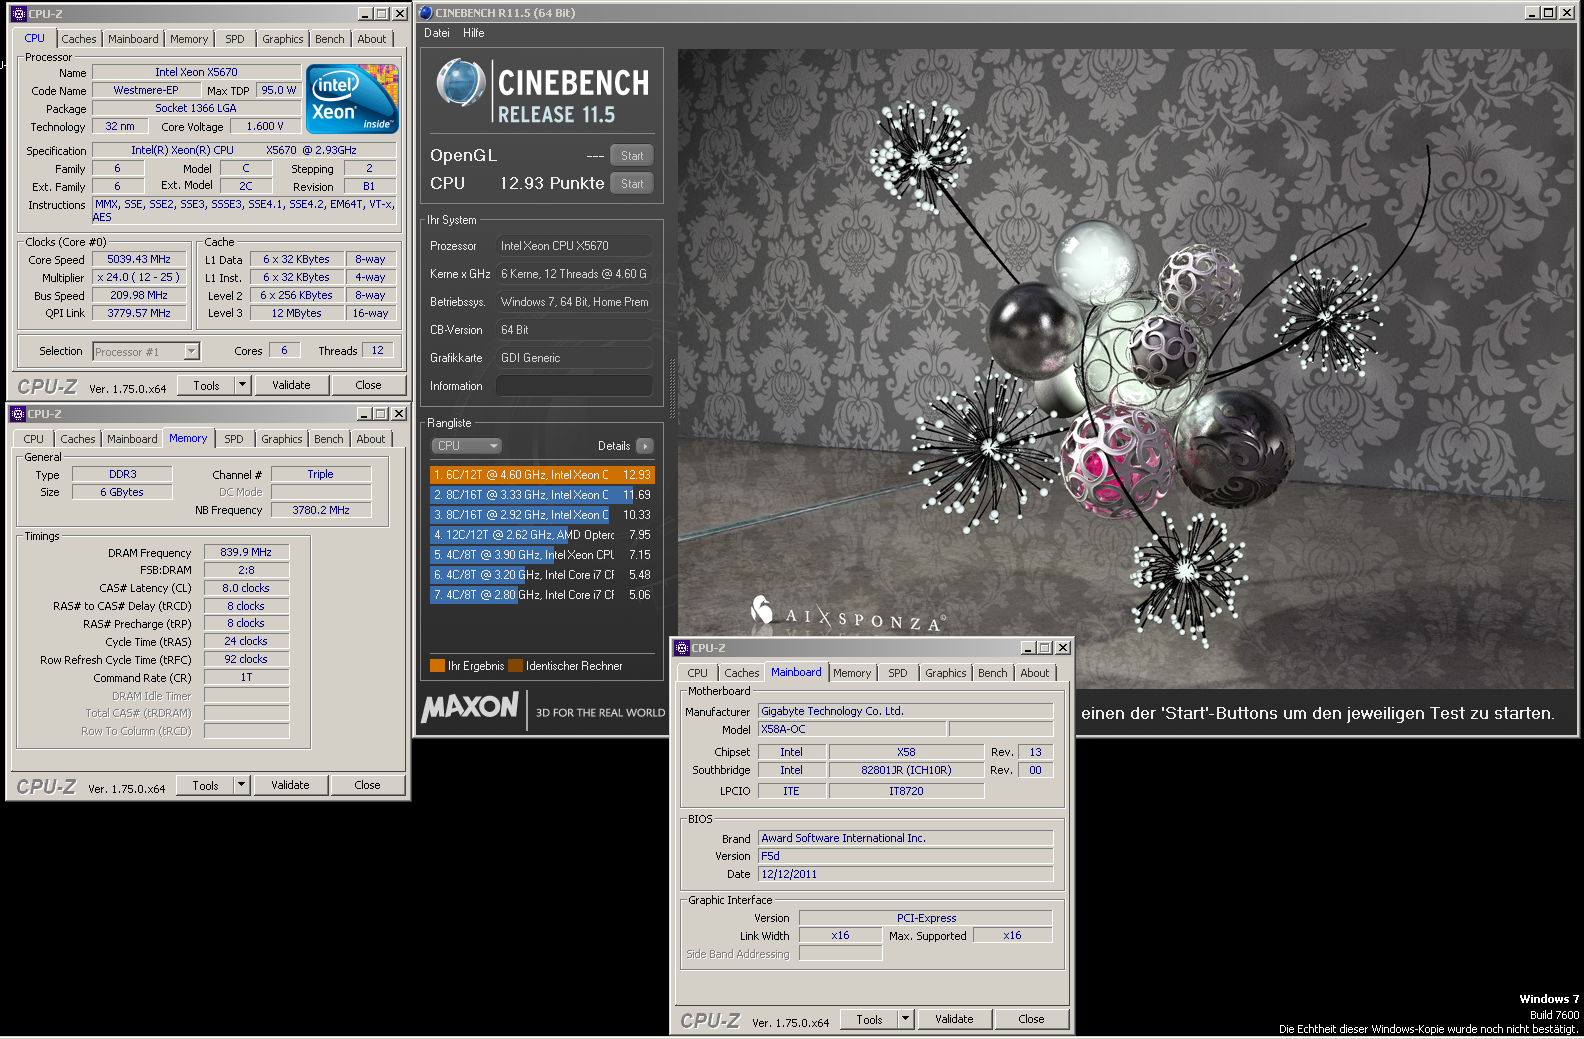1584x1039 pixels.
Task: Select ranking entry 12C/12T @ 2.62 GHz AMD
Action: point(542,535)
